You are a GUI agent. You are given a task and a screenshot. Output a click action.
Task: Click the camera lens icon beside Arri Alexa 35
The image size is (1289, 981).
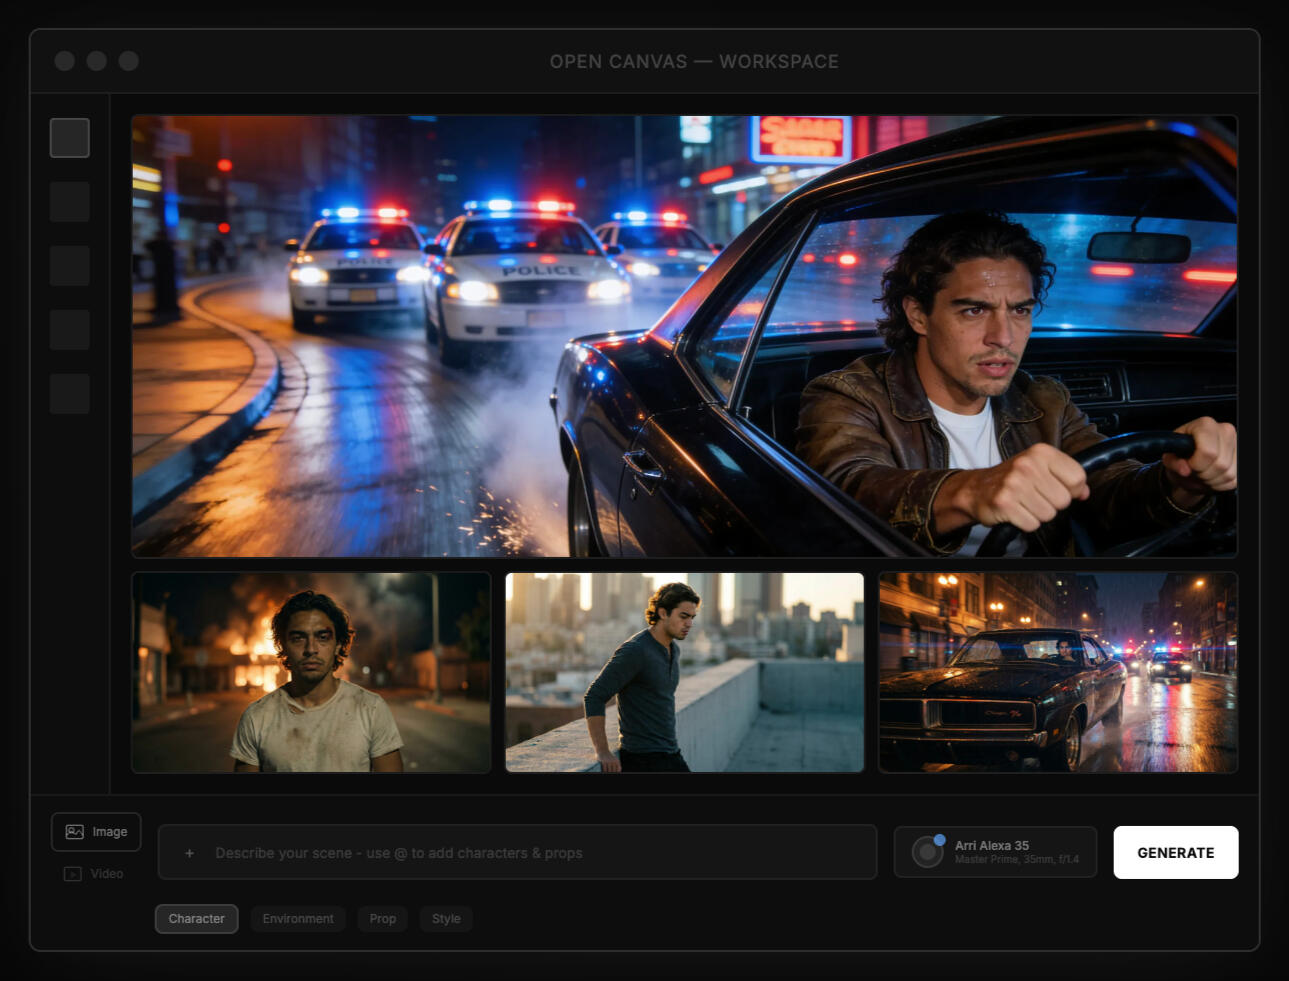coord(928,851)
